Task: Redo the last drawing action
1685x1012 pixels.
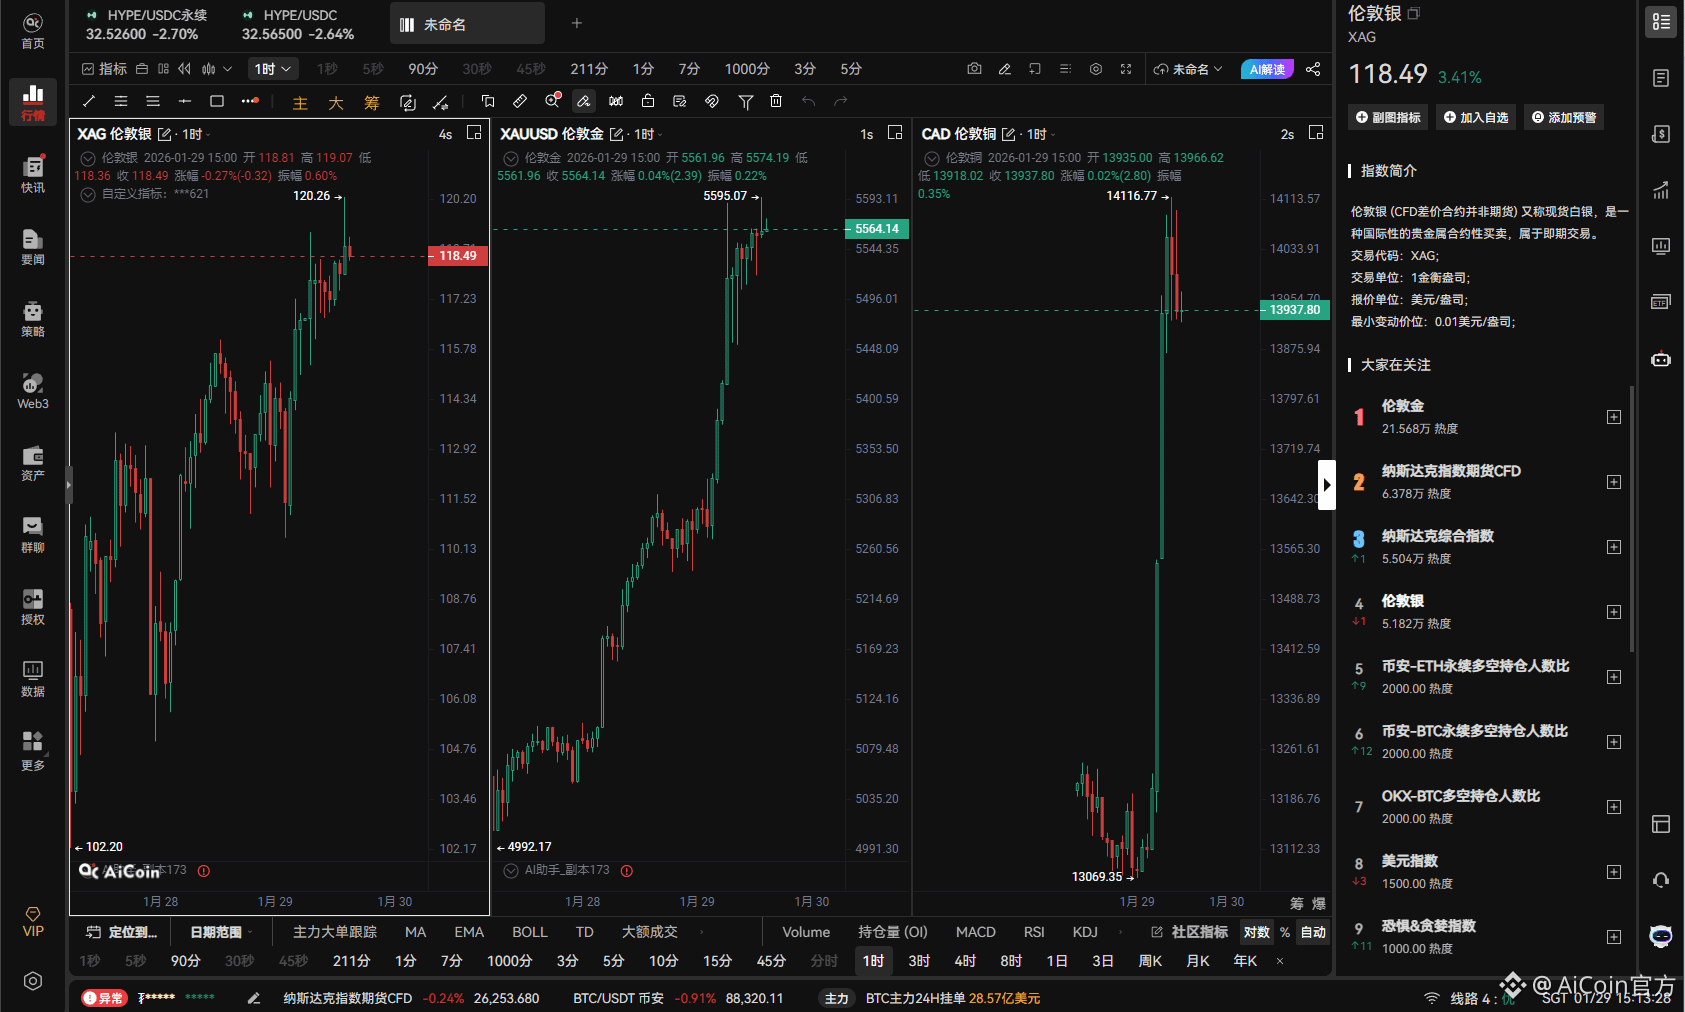Action: click(x=841, y=101)
